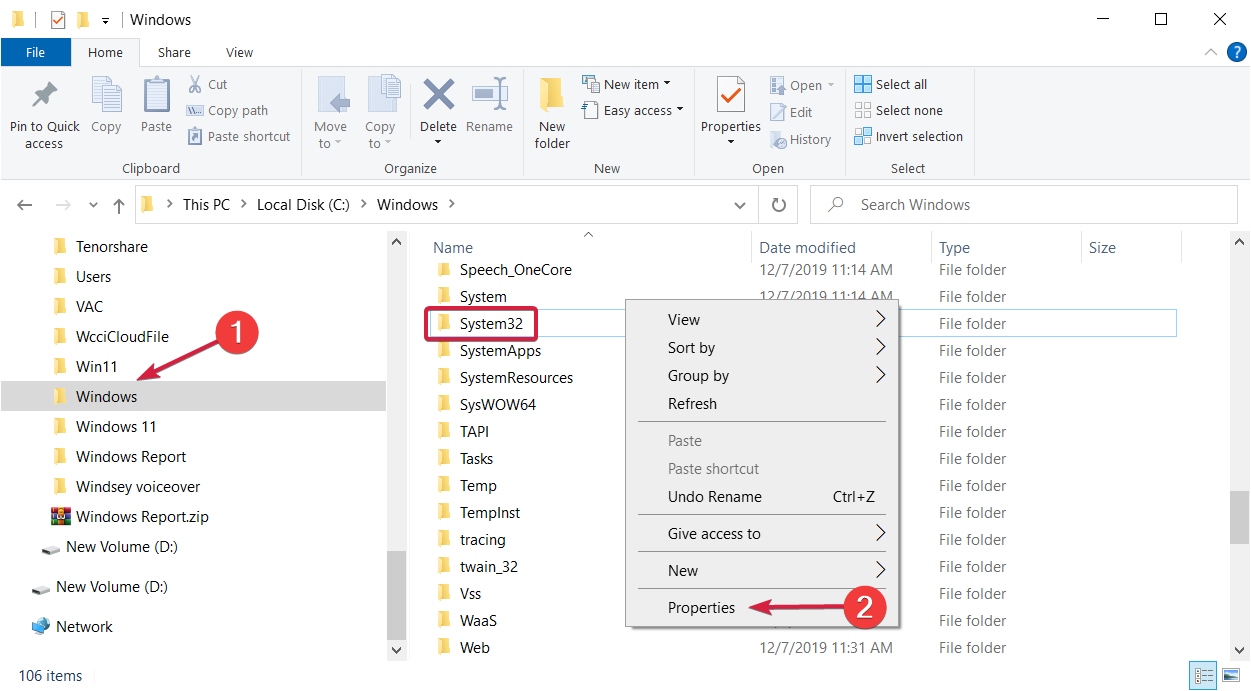
Task: Click the Rename icon
Action: click(x=489, y=95)
